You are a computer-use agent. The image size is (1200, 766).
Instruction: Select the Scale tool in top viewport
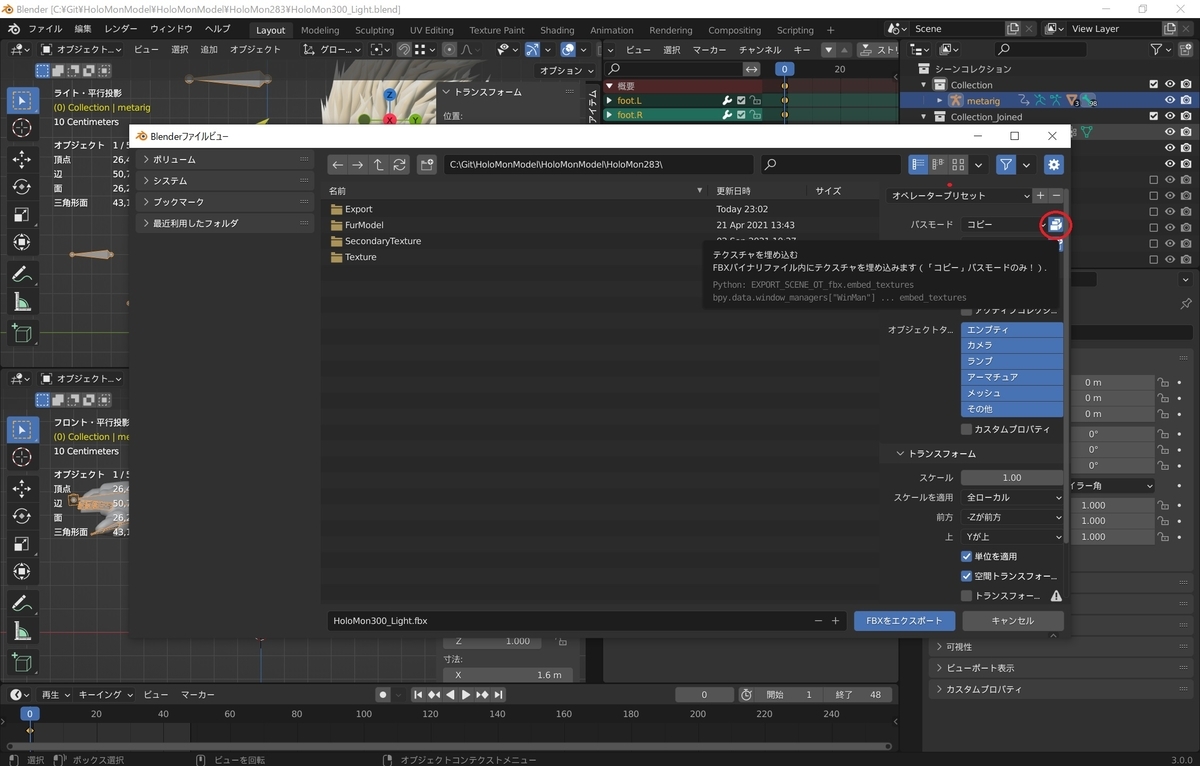[22, 215]
